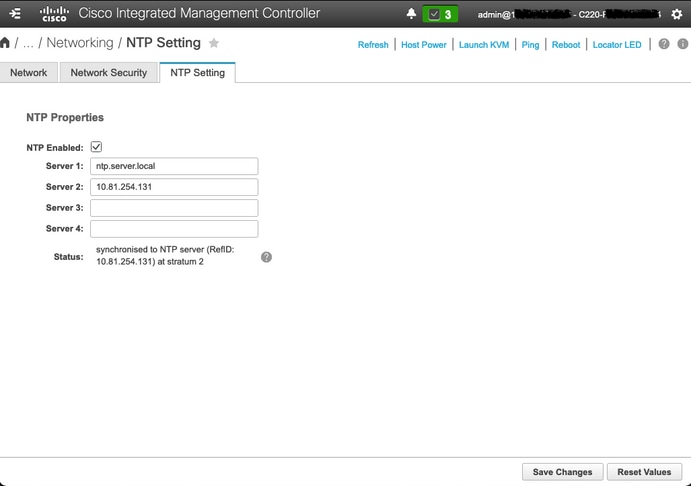Switch to the Network Security tab

pyautogui.click(x=109, y=73)
